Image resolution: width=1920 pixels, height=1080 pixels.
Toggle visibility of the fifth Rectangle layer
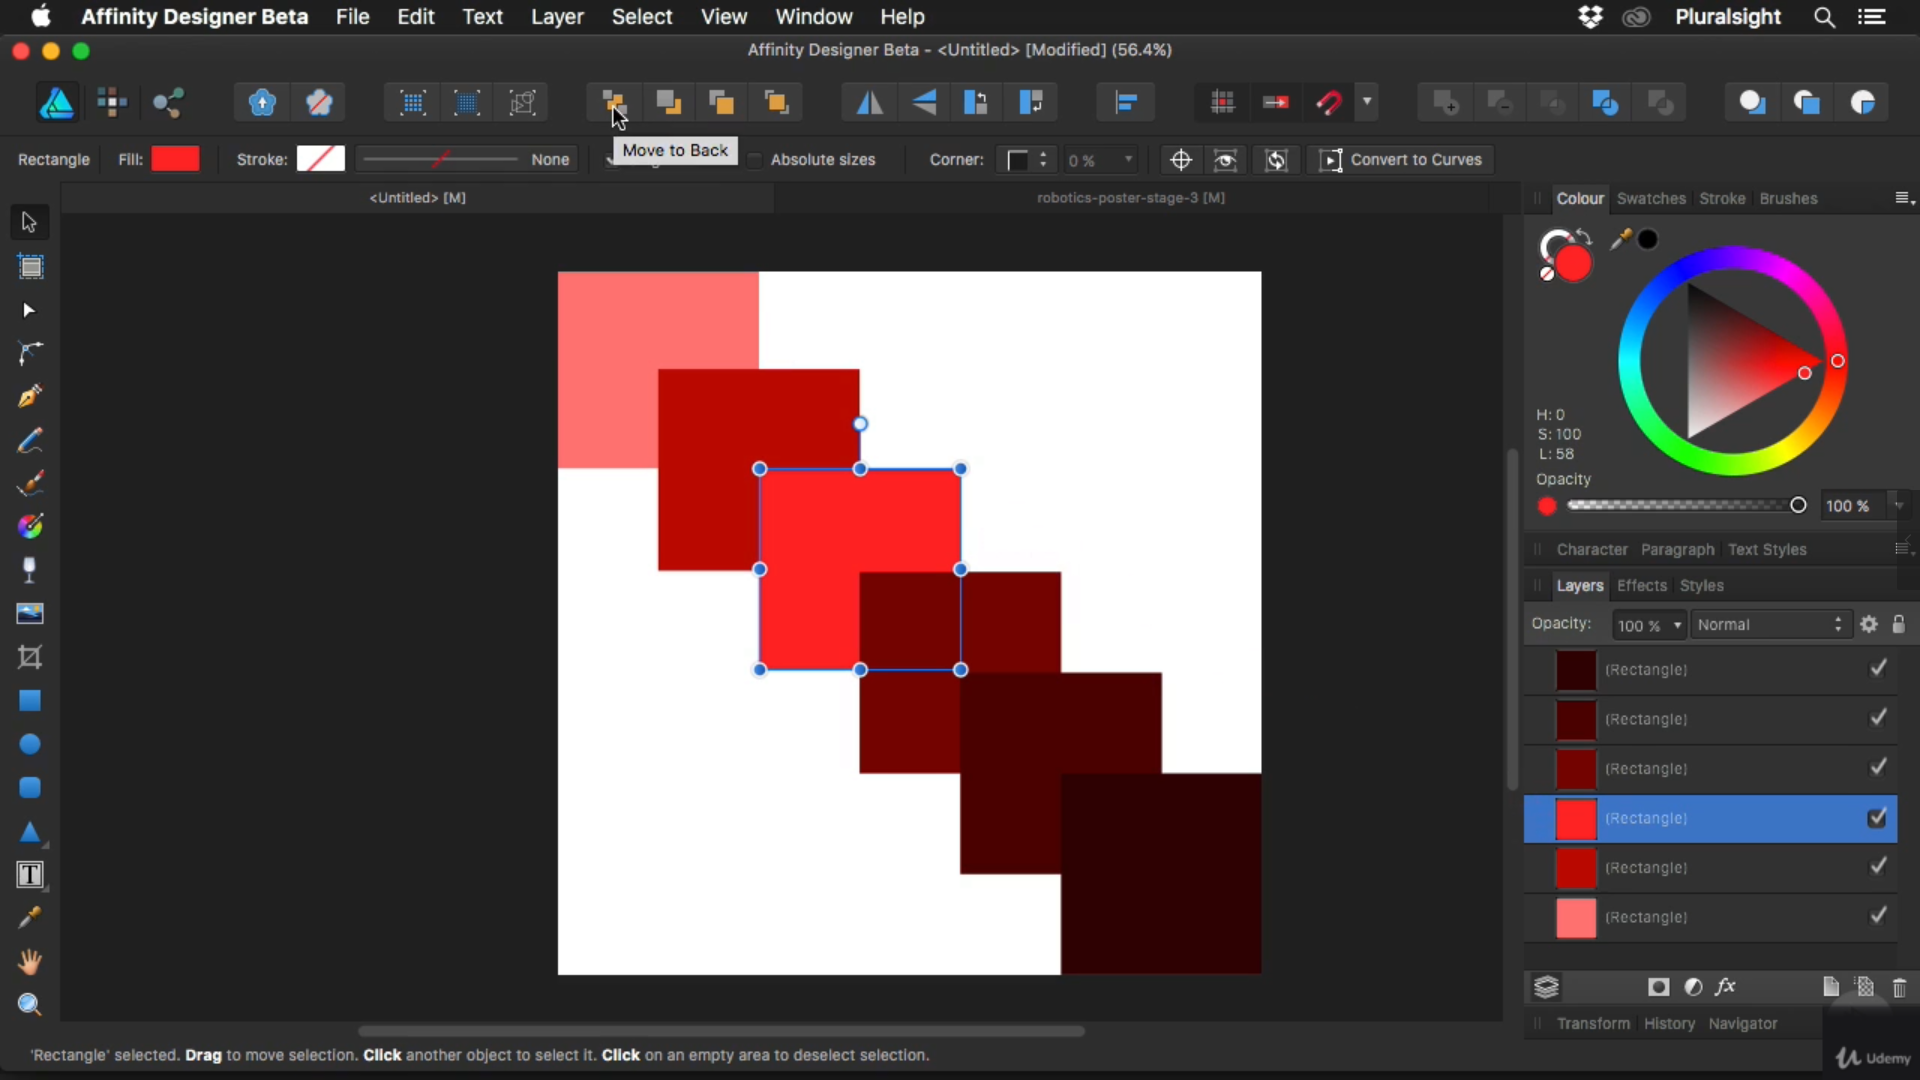1878,866
